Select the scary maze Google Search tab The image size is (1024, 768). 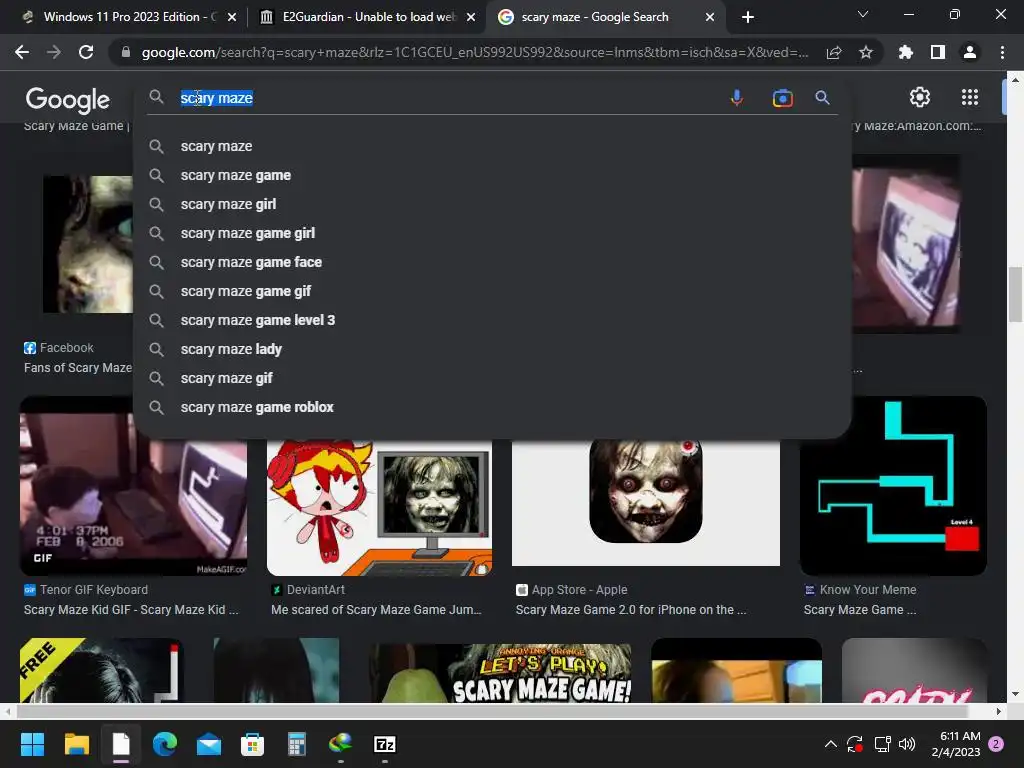[x=594, y=17]
